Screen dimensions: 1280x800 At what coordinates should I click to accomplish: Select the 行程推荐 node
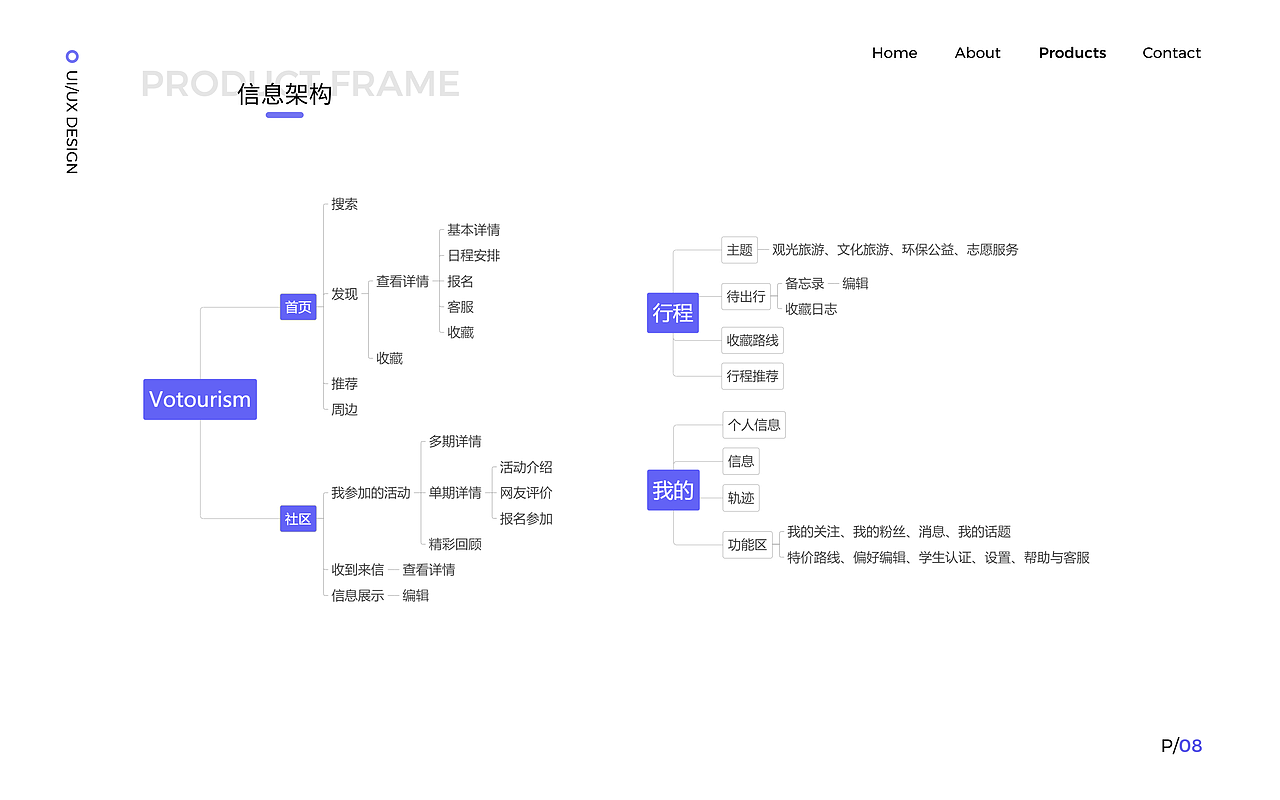pyautogui.click(x=752, y=376)
